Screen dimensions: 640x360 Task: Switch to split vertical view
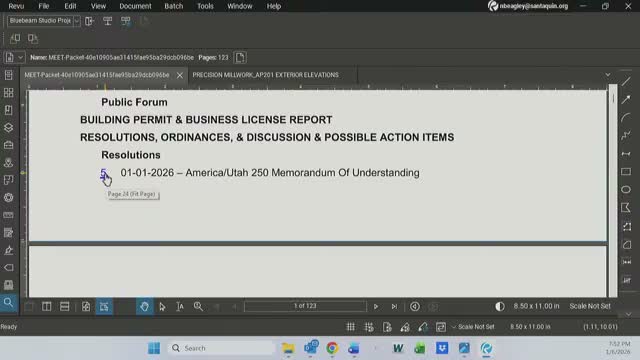[x=47, y=307]
